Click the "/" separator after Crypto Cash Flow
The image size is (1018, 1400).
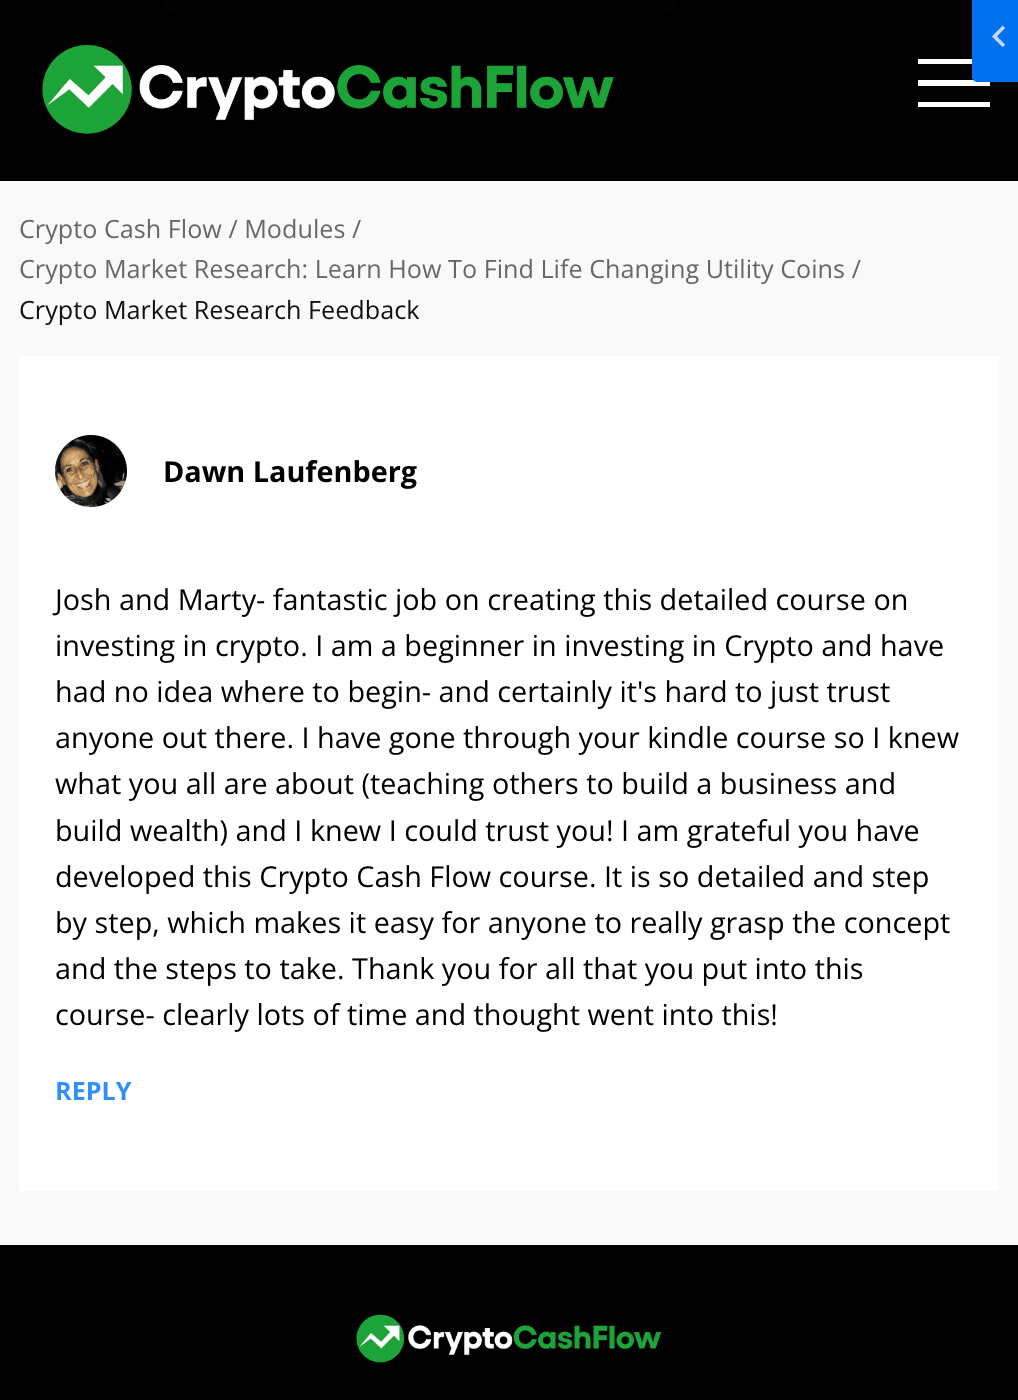coord(233,229)
